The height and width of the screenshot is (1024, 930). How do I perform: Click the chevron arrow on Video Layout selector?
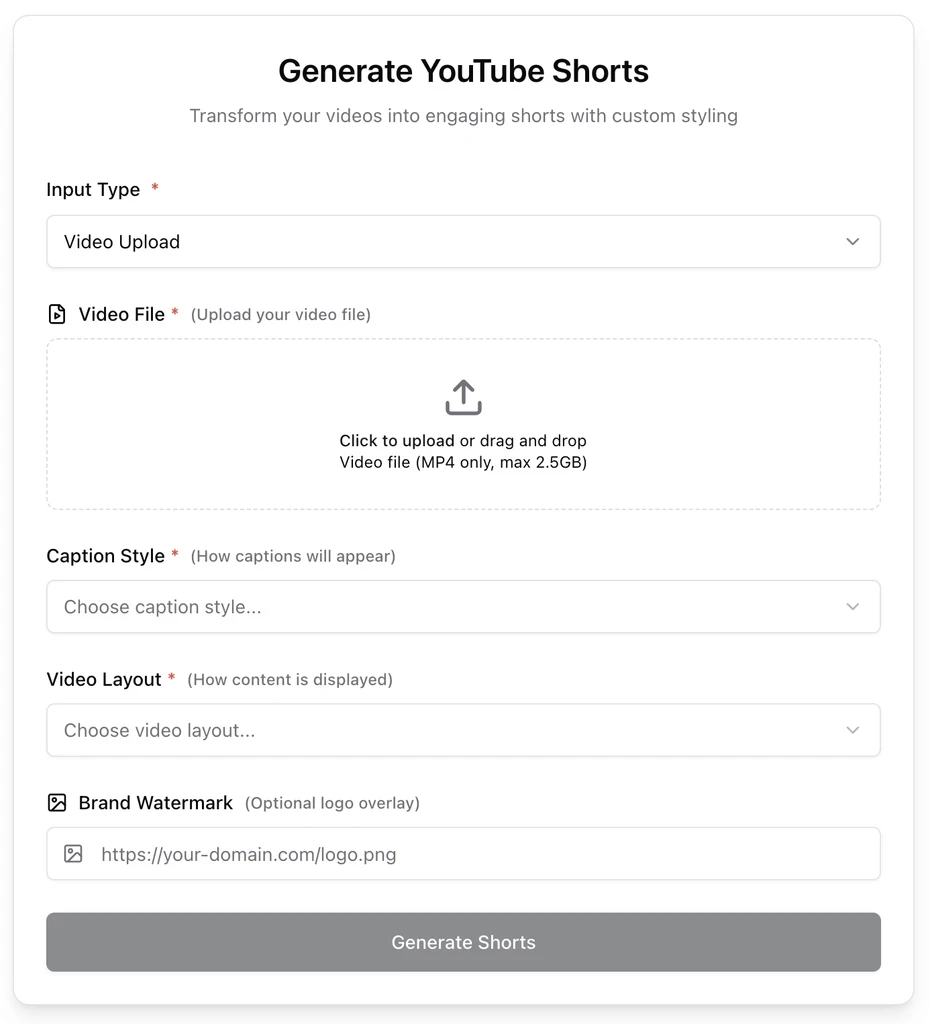(x=852, y=731)
